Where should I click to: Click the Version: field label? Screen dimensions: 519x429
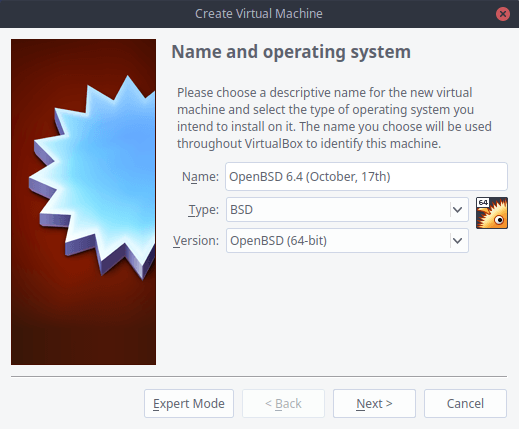pyautogui.click(x=196, y=240)
